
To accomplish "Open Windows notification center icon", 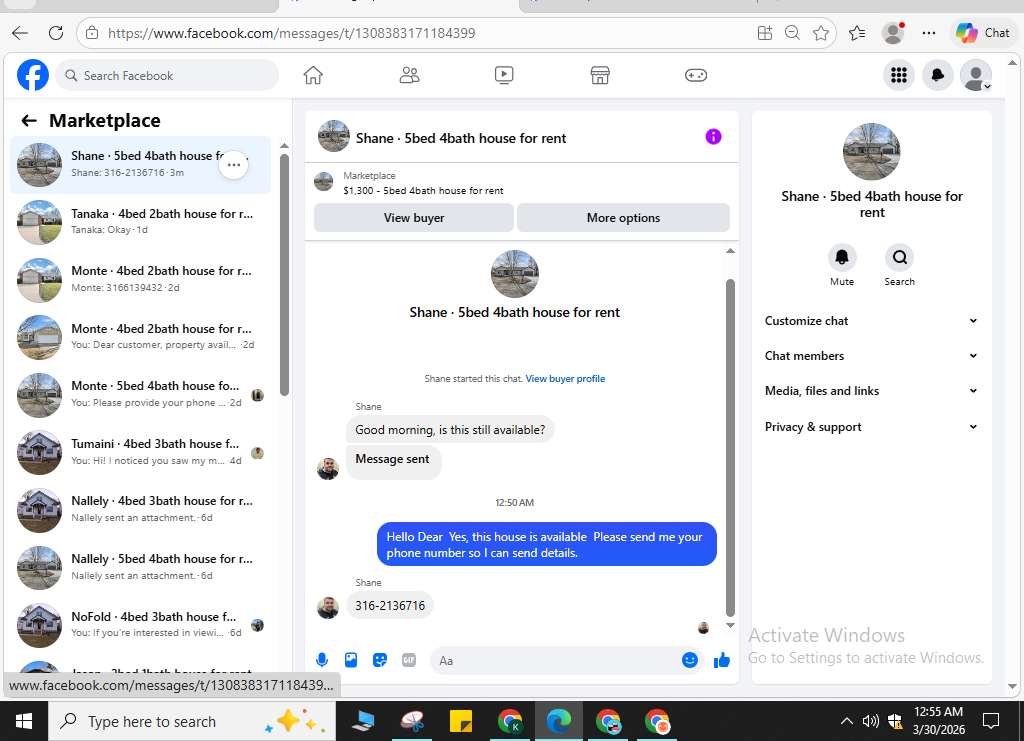I will click(991, 721).
